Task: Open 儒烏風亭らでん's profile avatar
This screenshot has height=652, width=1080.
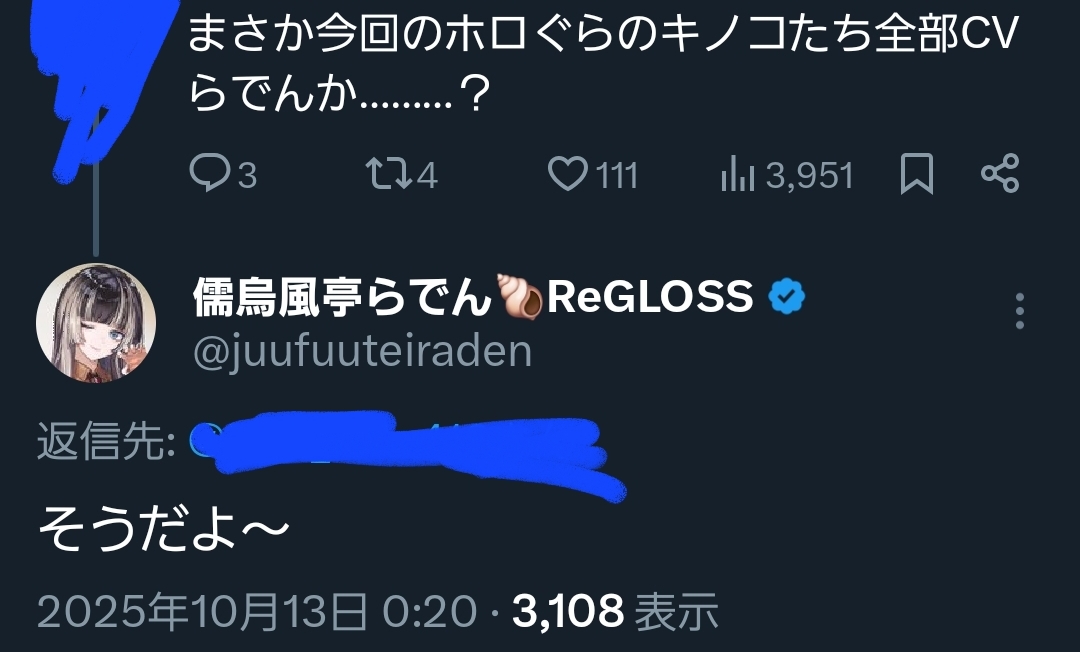Action: click(96, 323)
